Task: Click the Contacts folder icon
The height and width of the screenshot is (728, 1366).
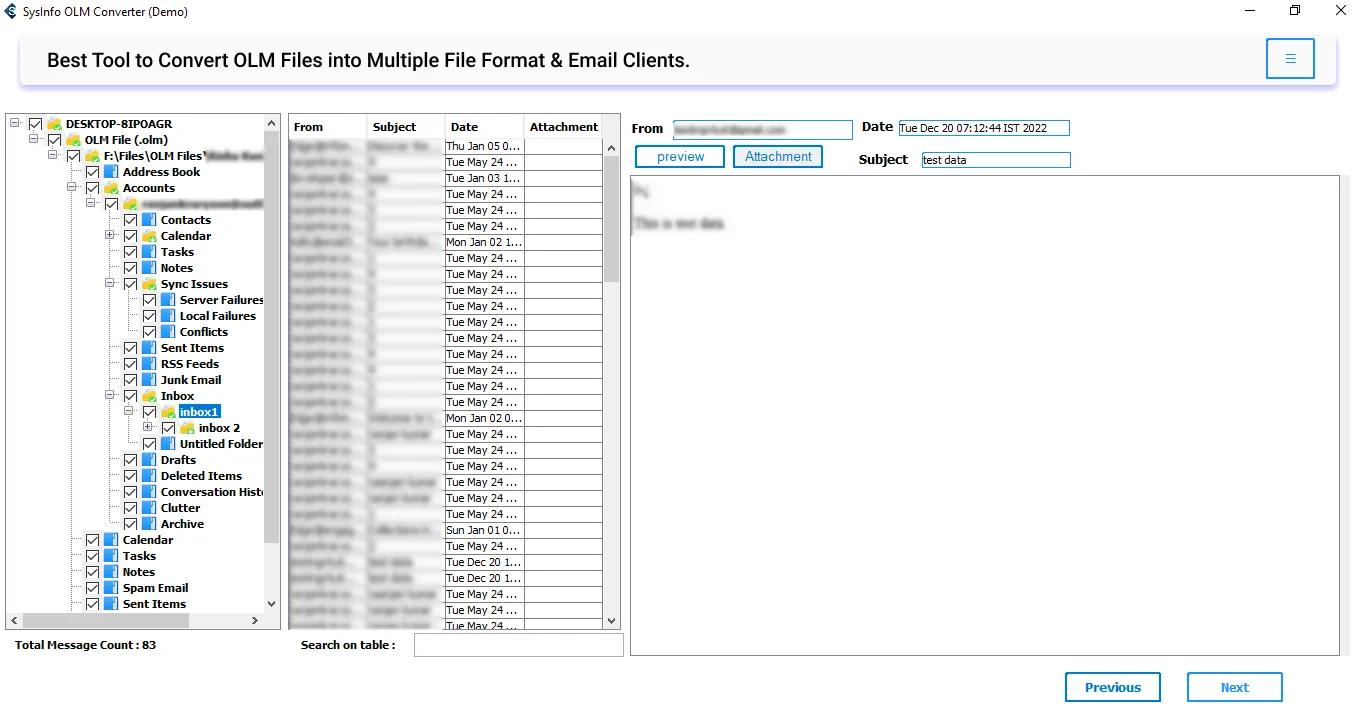Action: tap(149, 220)
